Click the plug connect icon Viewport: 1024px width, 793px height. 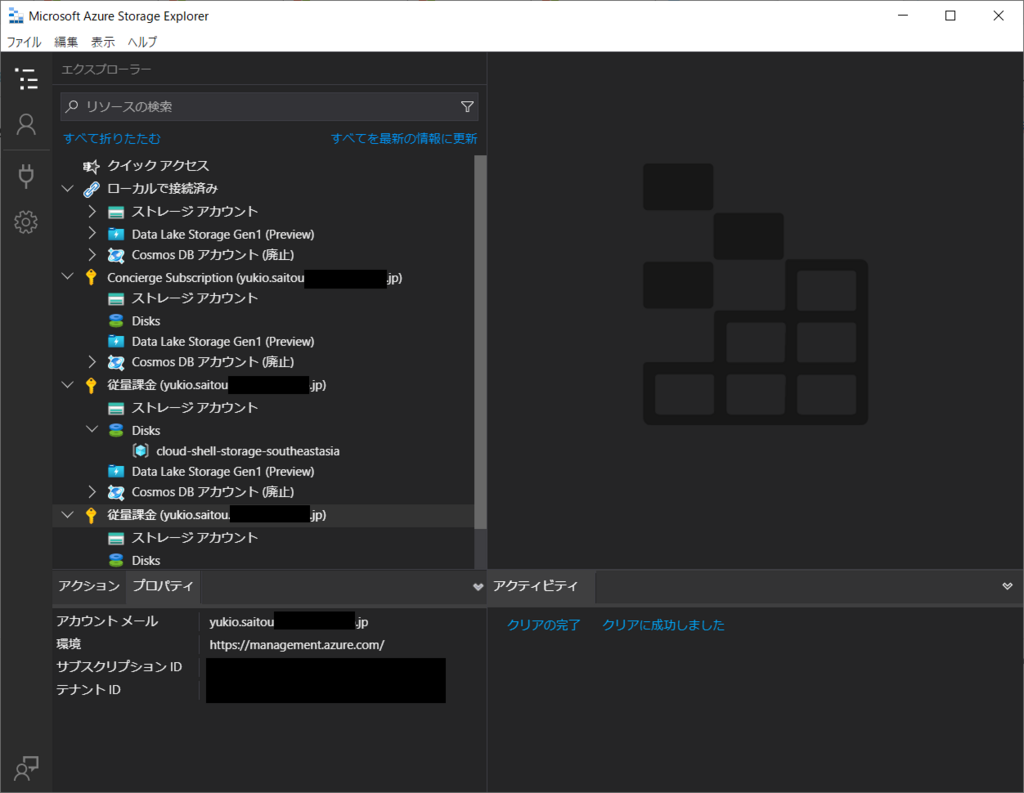pos(26,176)
